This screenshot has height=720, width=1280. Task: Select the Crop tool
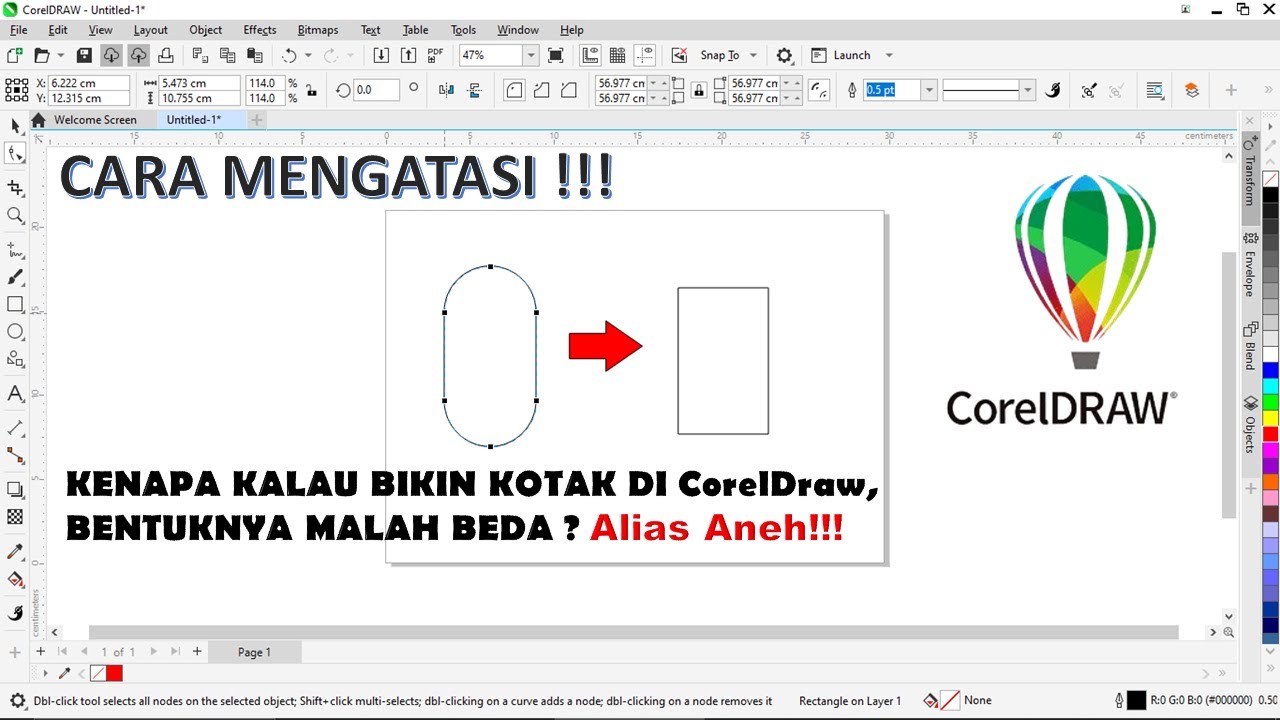[15, 188]
